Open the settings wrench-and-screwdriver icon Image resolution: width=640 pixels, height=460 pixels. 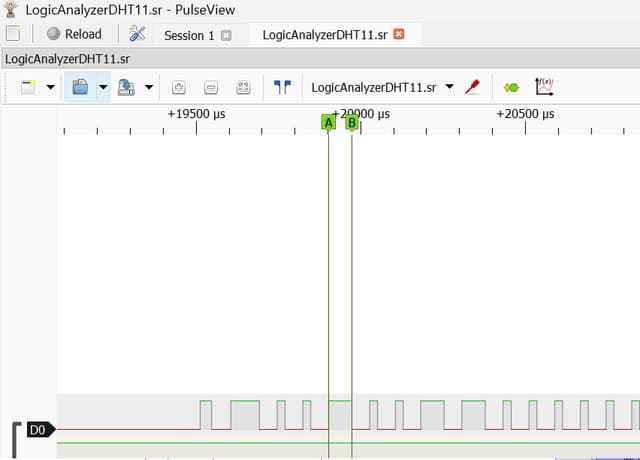click(x=137, y=33)
